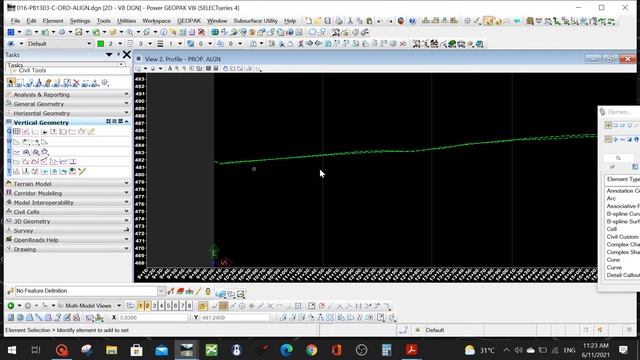Click the new file icon in top toolbar

309,21
